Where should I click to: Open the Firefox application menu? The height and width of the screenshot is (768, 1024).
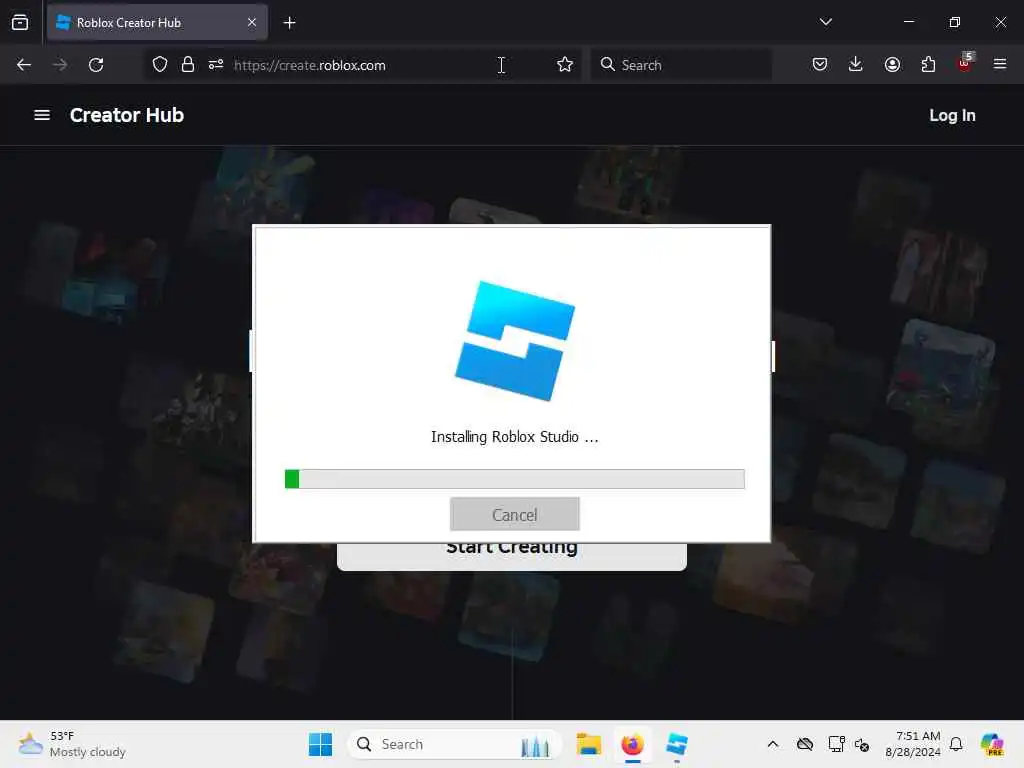[1000, 64]
